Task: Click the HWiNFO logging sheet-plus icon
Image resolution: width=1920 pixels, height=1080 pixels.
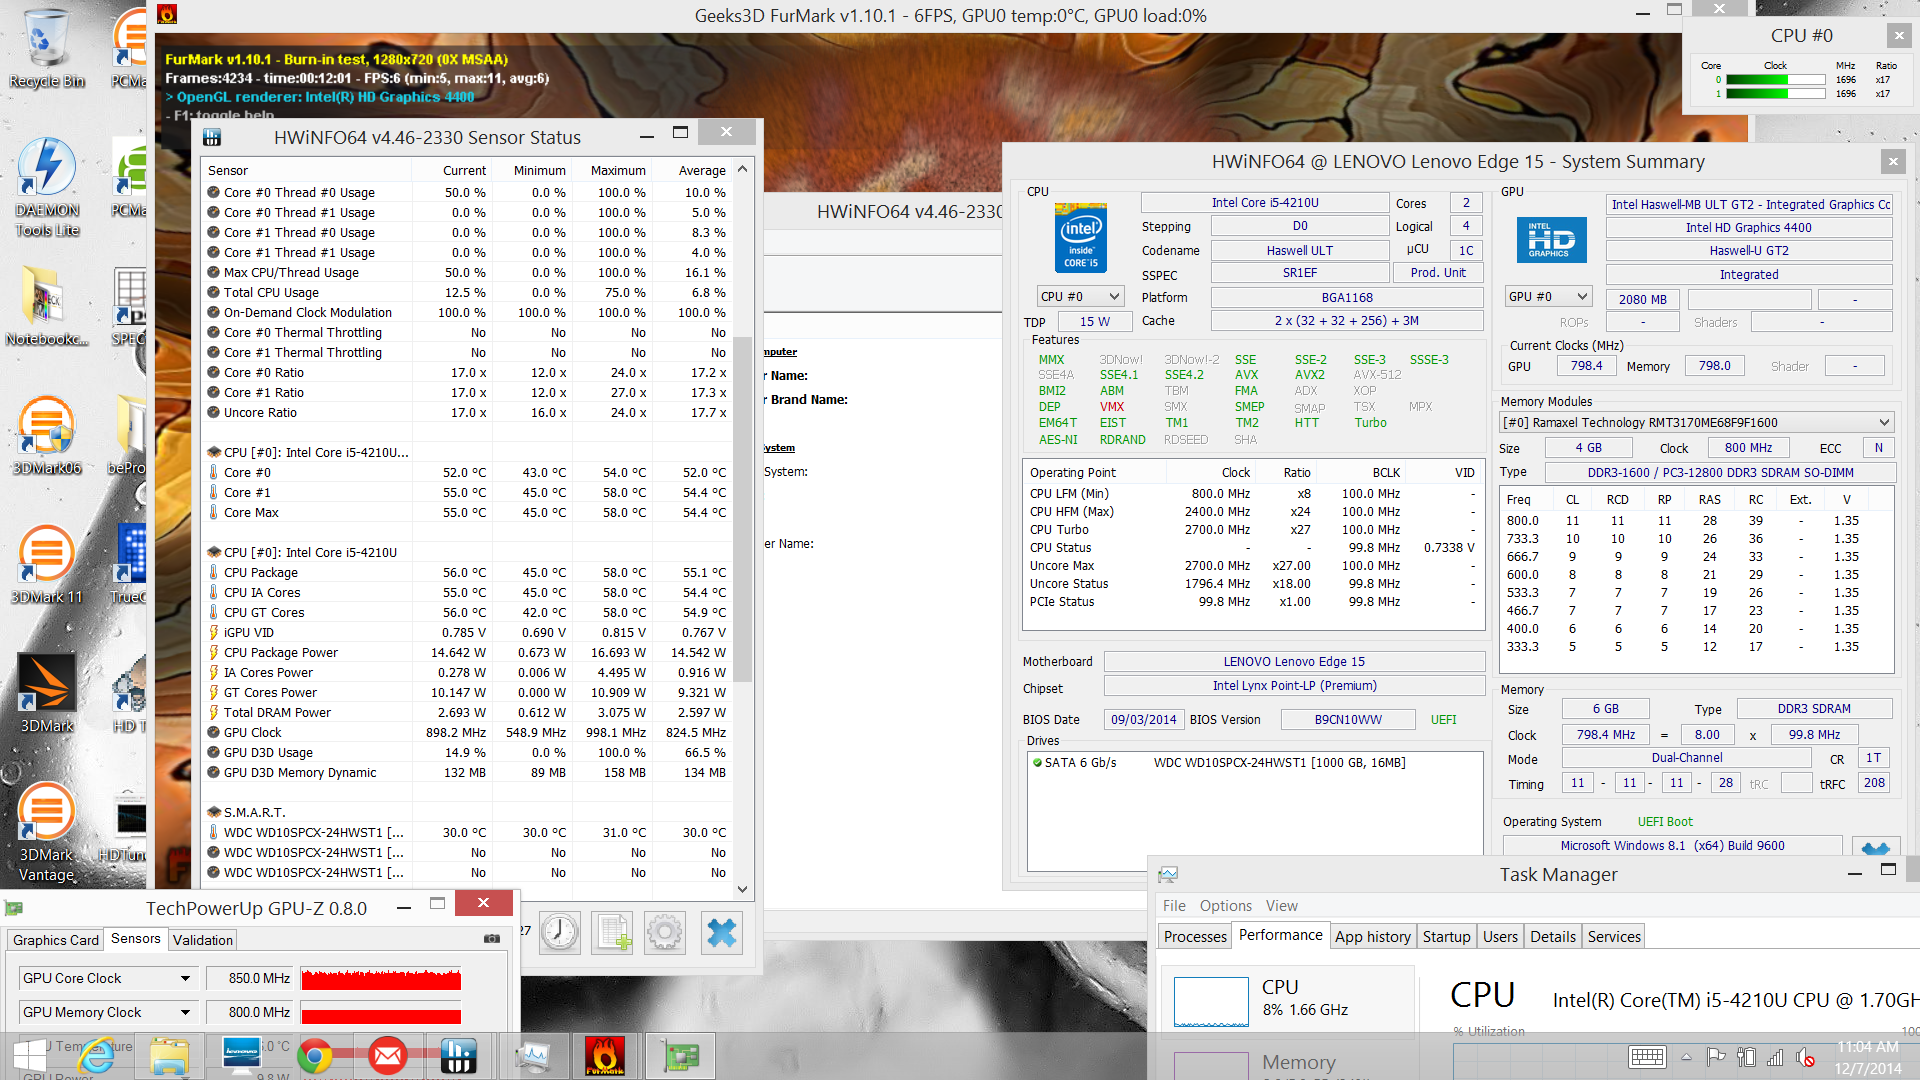Action: click(613, 932)
